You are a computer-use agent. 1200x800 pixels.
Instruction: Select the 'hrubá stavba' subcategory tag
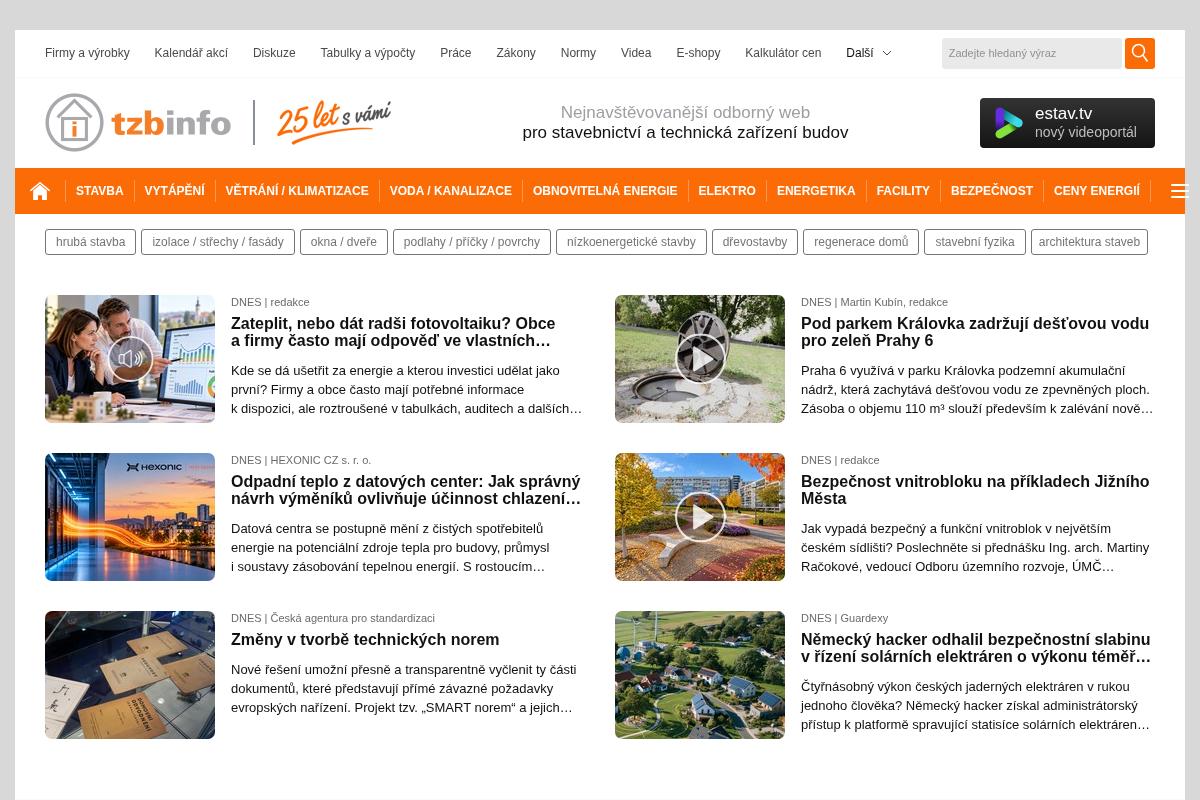coord(90,242)
